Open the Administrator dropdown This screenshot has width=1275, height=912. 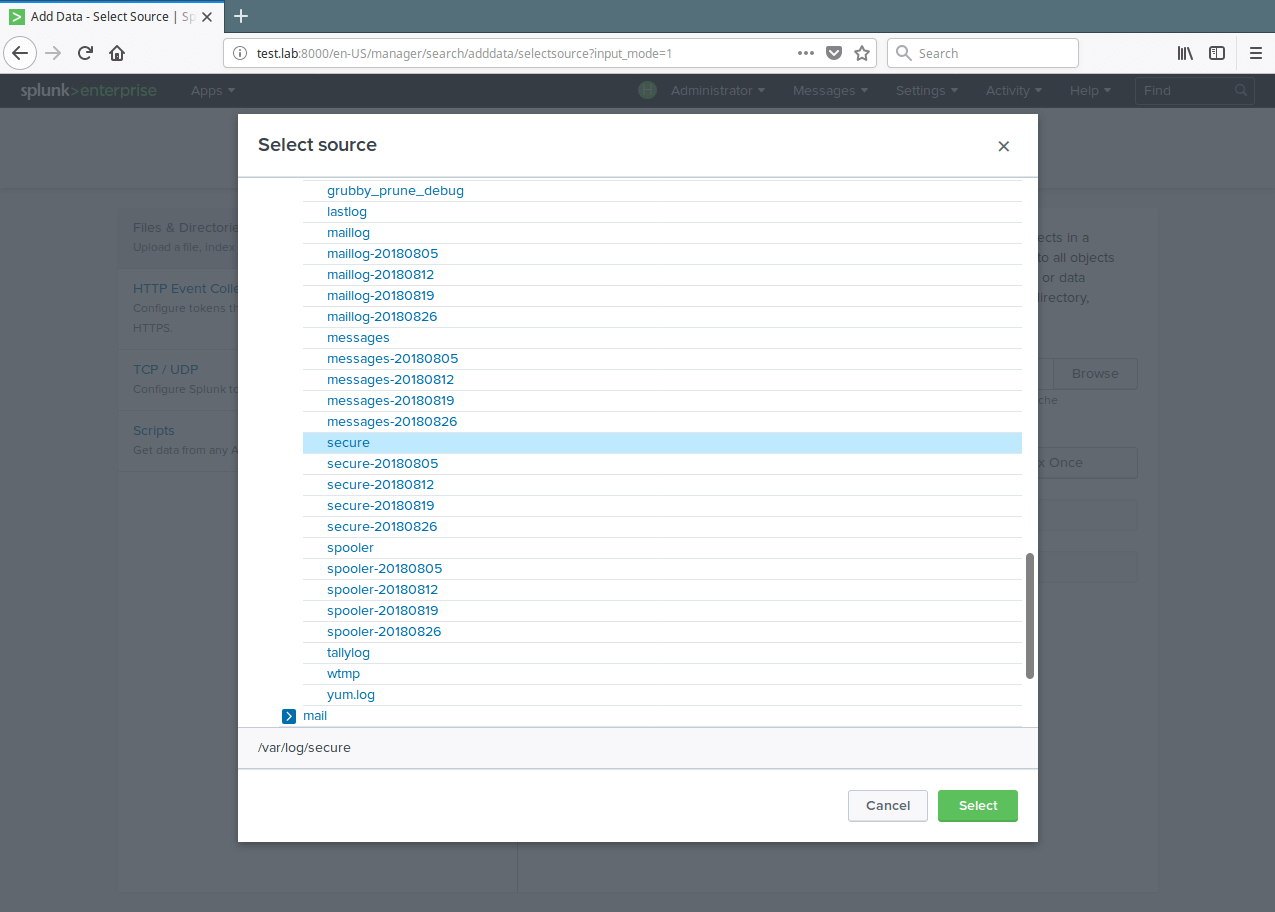[718, 90]
